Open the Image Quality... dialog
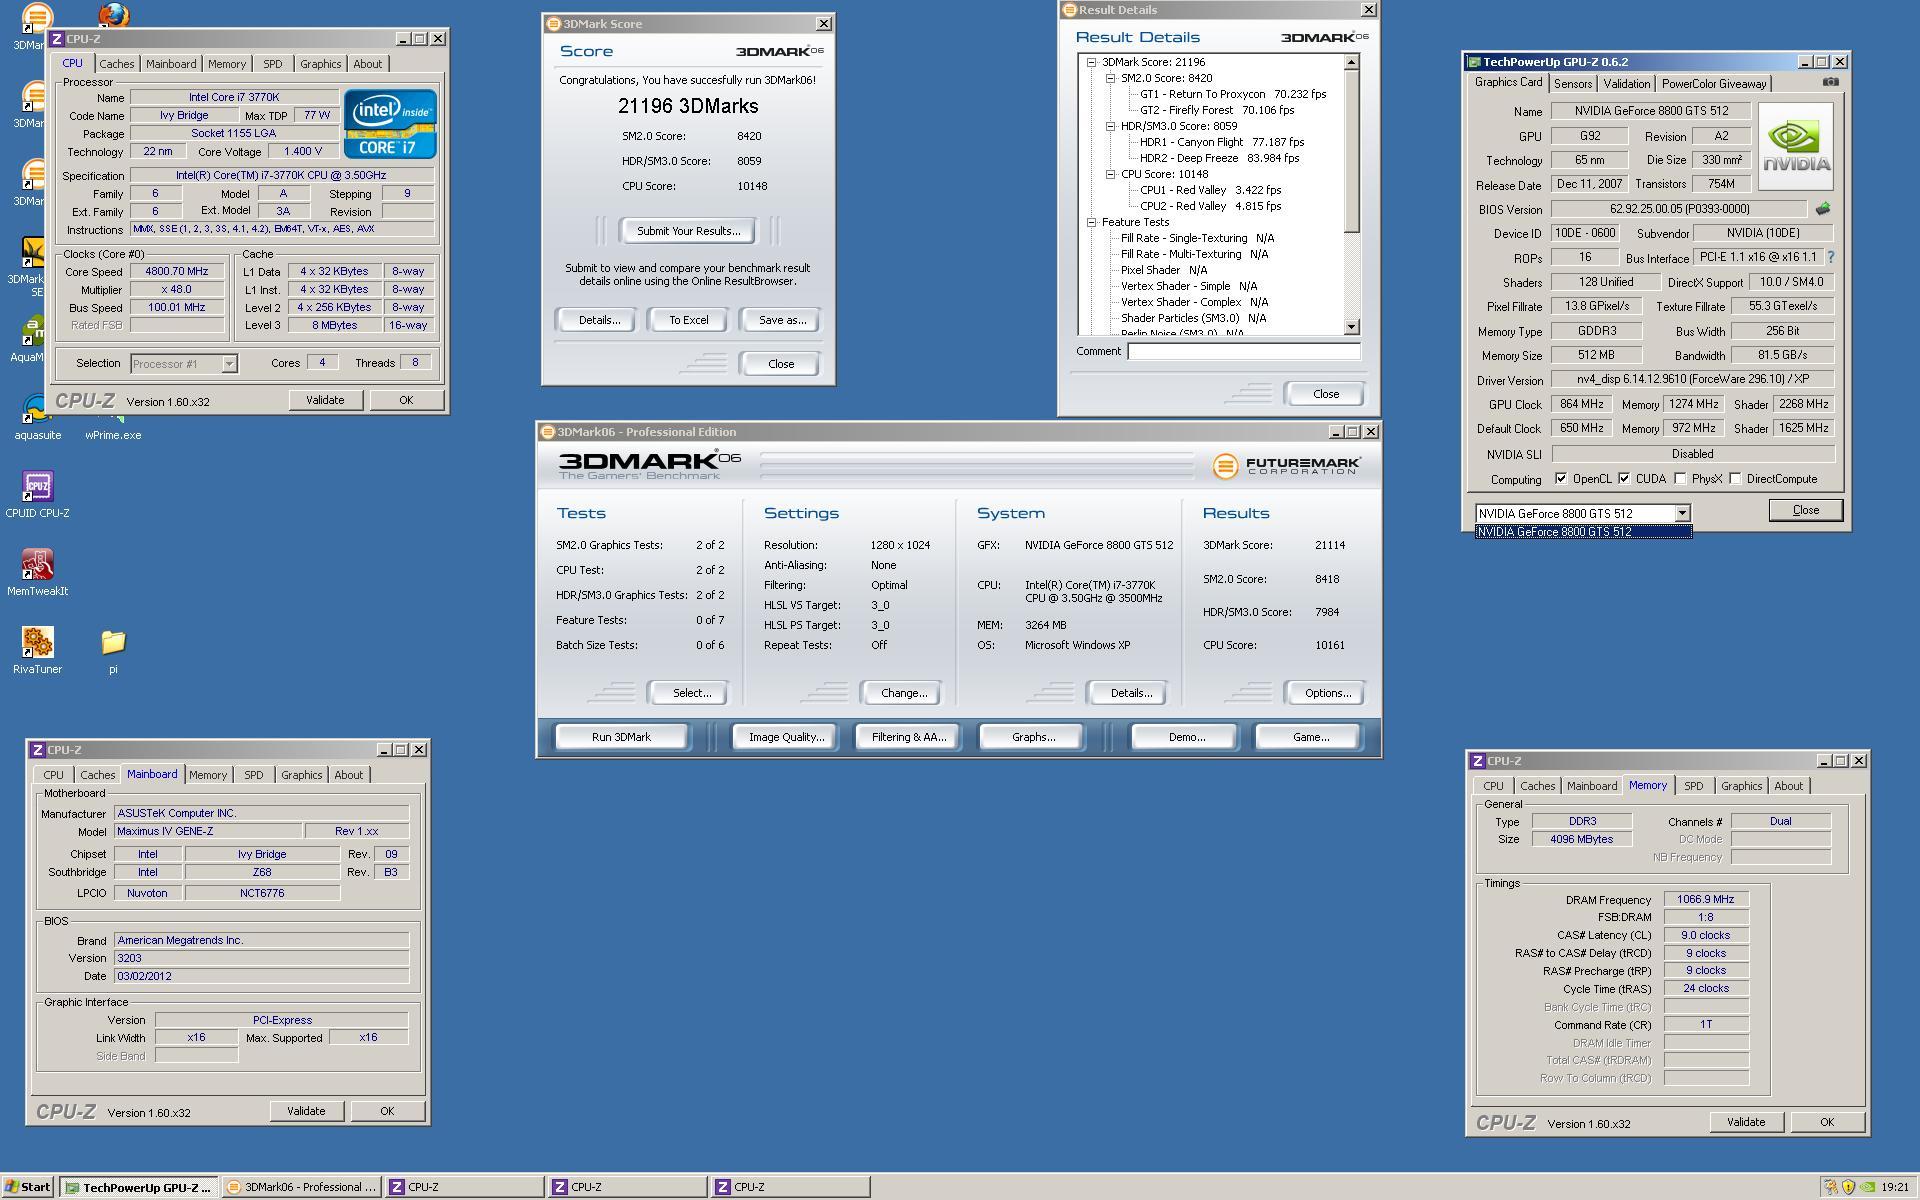This screenshot has height=1200, width=1920. (x=786, y=737)
